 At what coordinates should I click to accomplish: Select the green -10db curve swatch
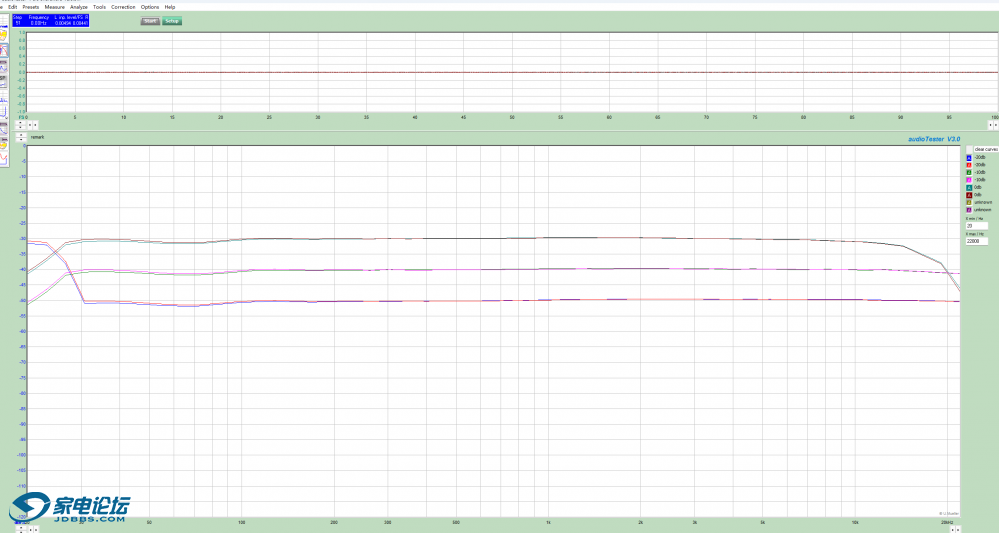pos(969,173)
